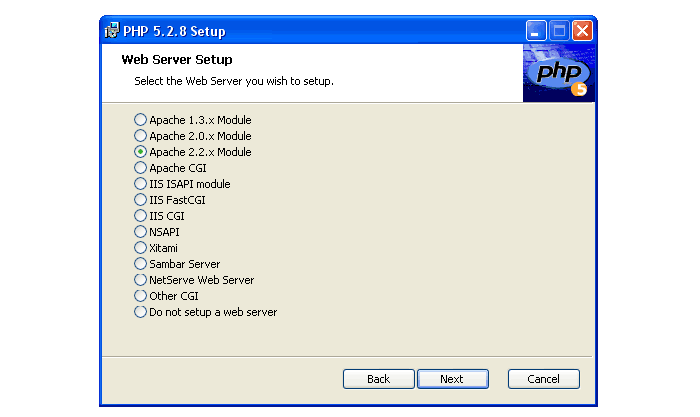The width and height of the screenshot is (700, 417).
Task: Cancel the PHP installation
Action: click(x=543, y=379)
